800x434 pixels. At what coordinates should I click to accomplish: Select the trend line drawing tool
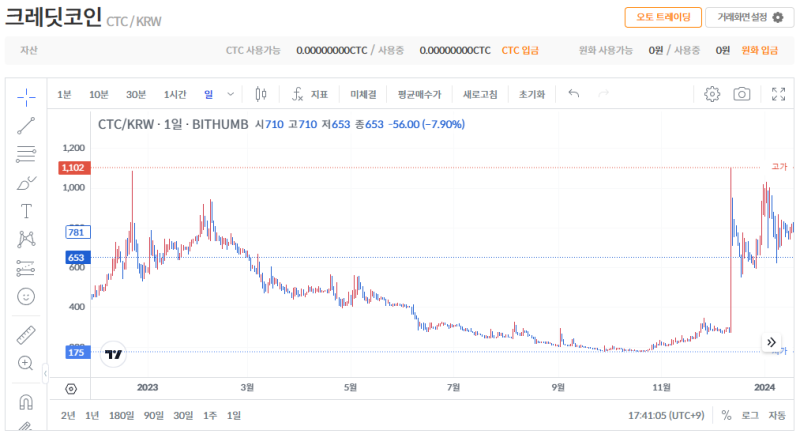(26, 125)
